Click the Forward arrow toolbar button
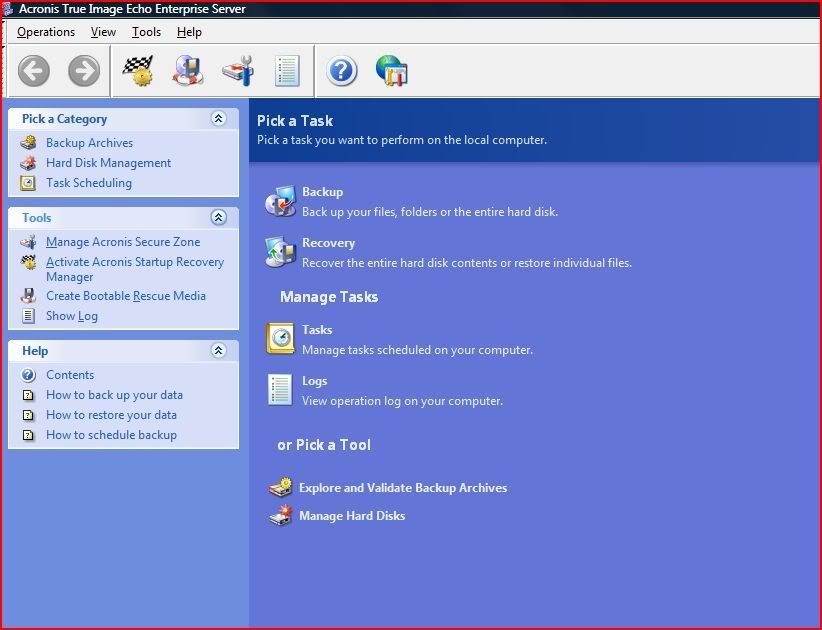 click(x=84, y=71)
